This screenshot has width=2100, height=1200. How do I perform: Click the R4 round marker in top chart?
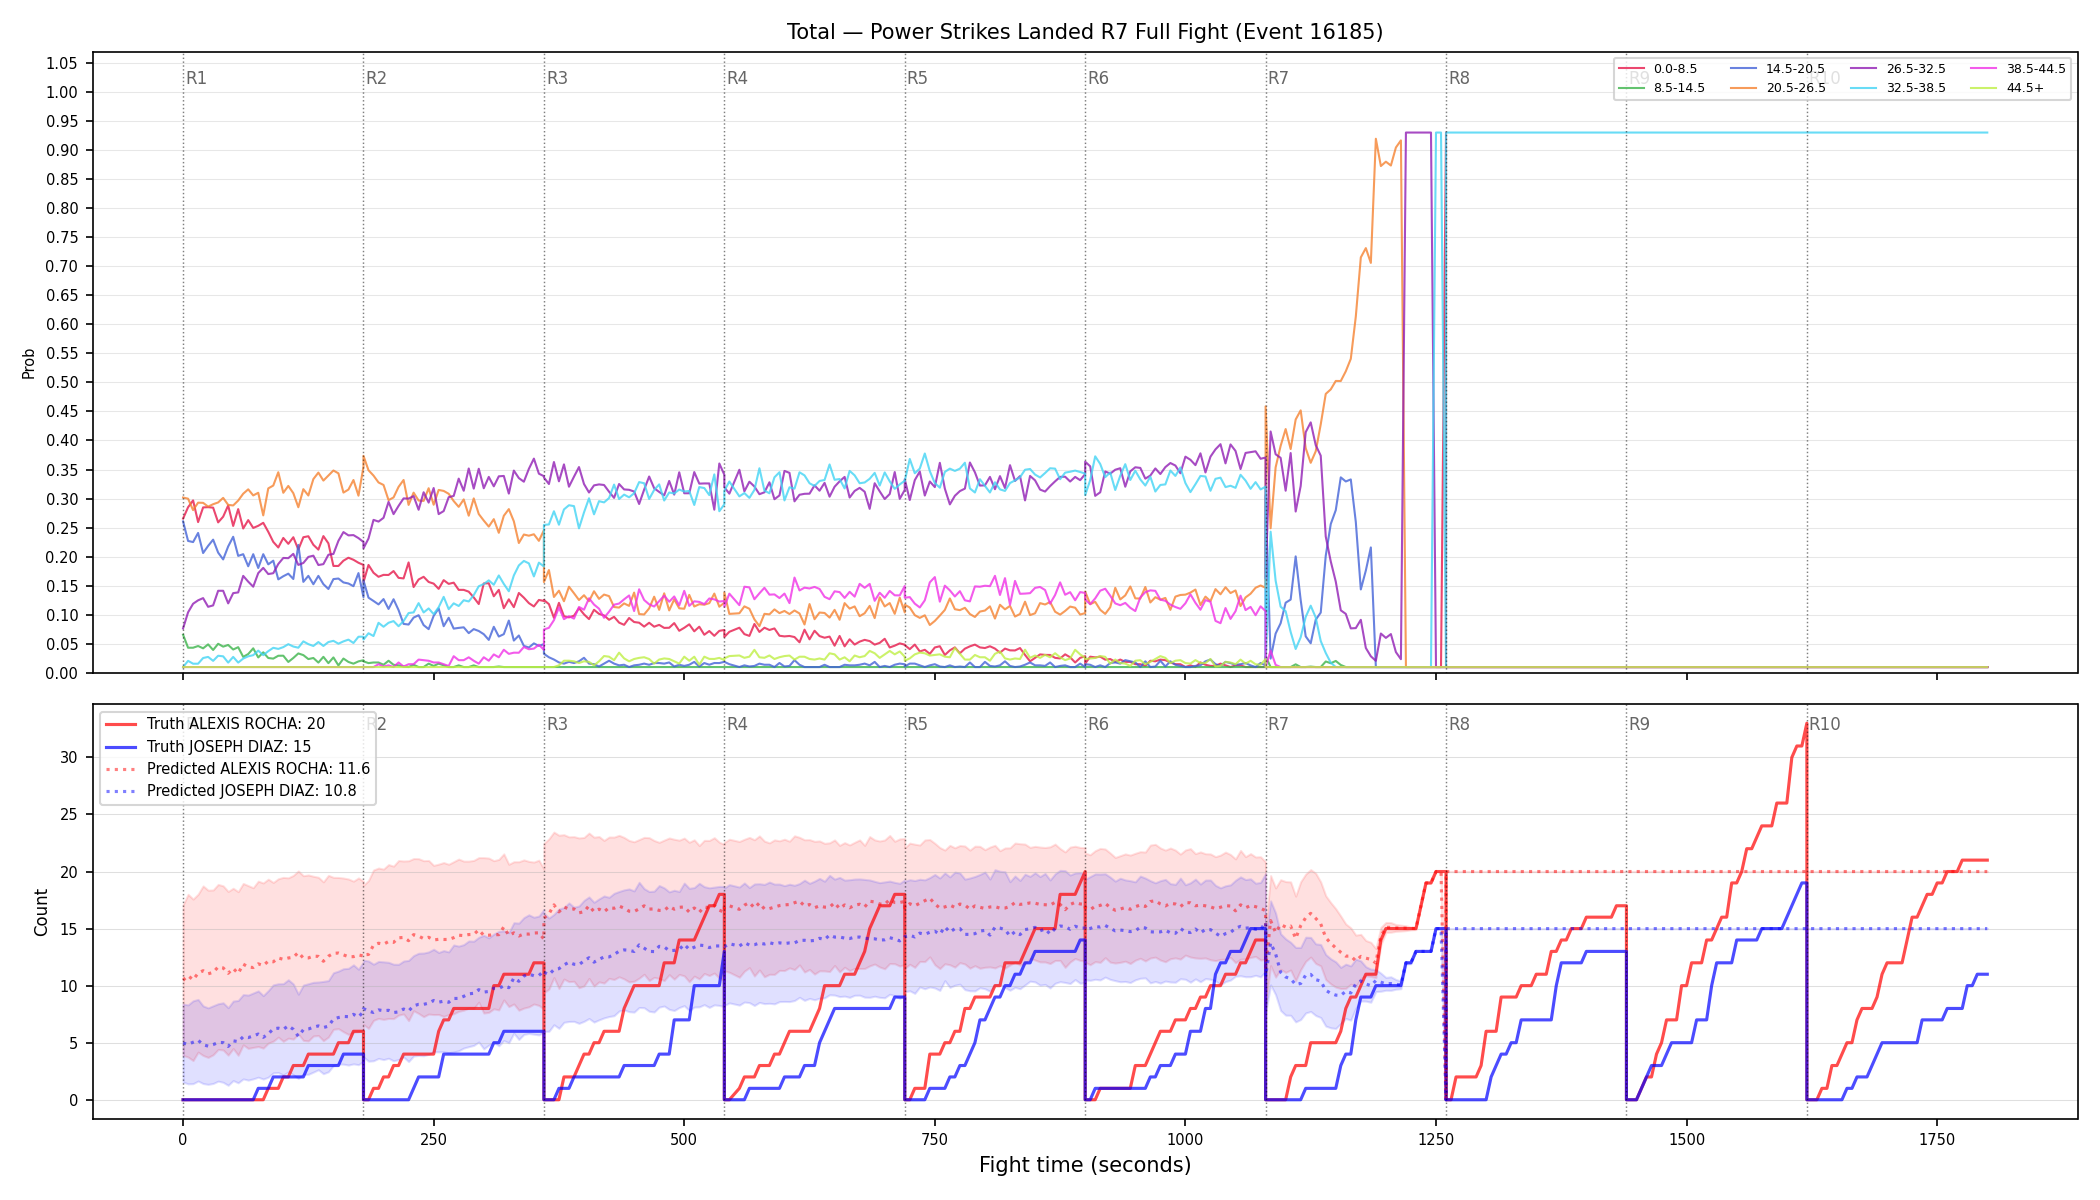(x=737, y=78)
